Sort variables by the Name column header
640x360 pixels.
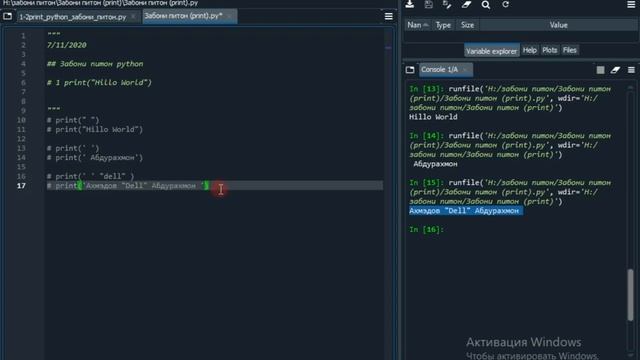417,25
